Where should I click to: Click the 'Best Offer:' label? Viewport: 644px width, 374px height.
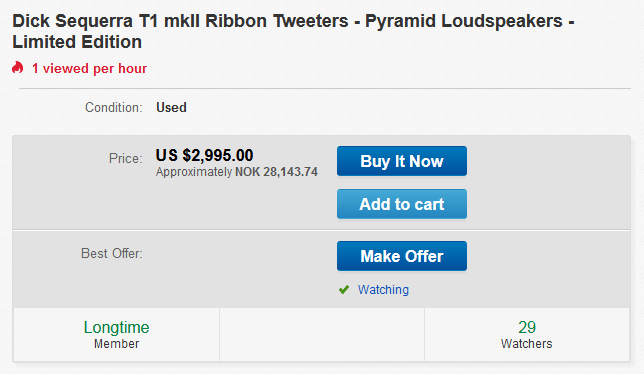coord(112,254)
